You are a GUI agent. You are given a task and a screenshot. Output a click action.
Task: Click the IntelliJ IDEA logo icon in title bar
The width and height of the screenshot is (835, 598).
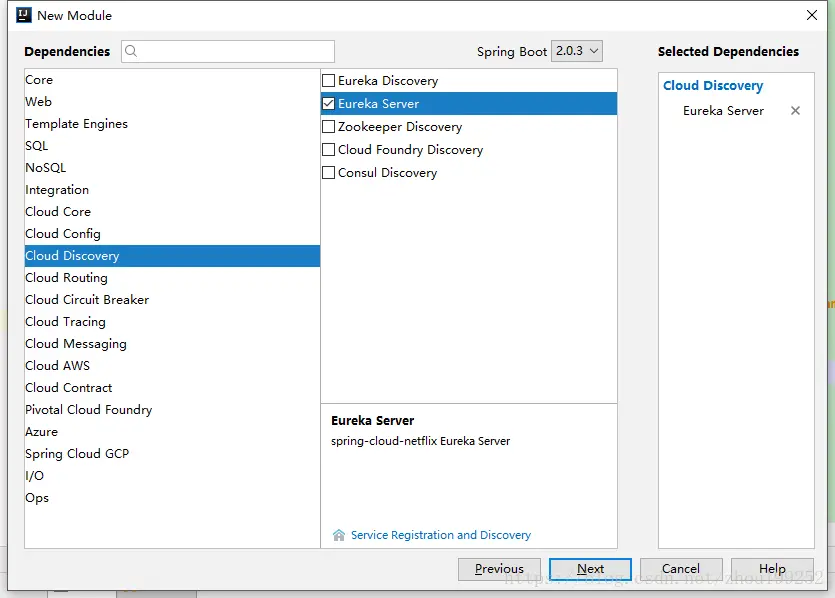(24, 15)
